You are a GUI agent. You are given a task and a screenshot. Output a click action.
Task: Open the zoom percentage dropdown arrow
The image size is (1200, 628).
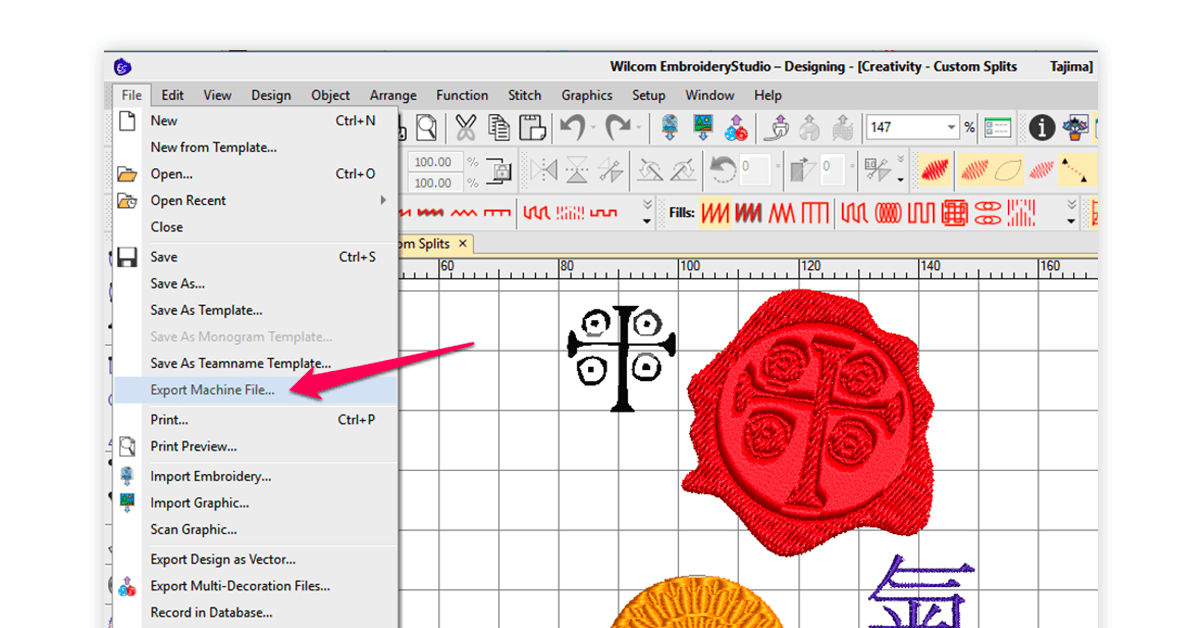tap(950, 127)
